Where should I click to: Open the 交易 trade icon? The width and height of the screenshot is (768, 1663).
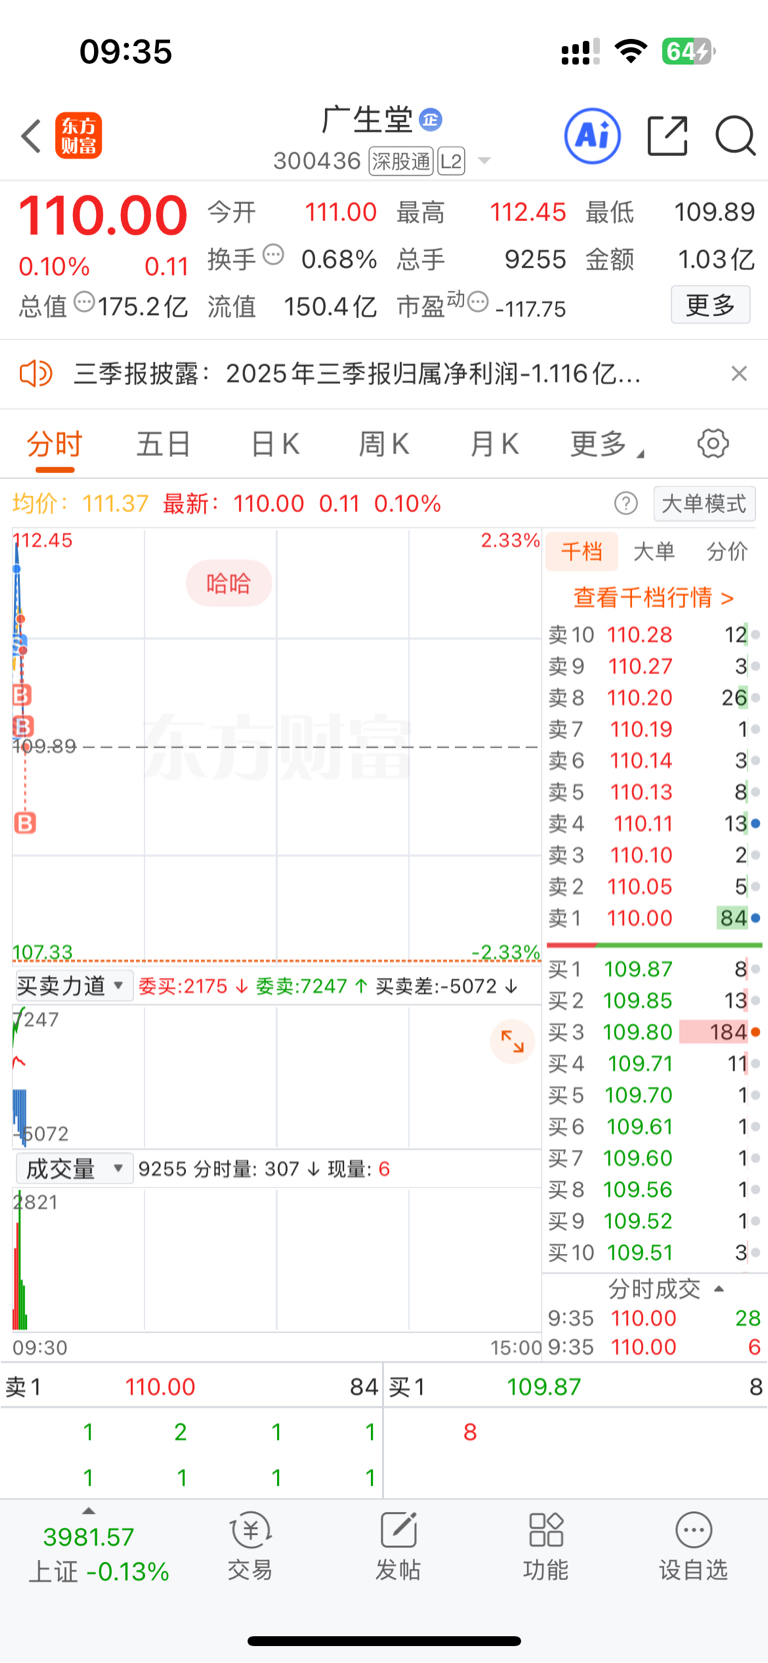pos(250,1546)
